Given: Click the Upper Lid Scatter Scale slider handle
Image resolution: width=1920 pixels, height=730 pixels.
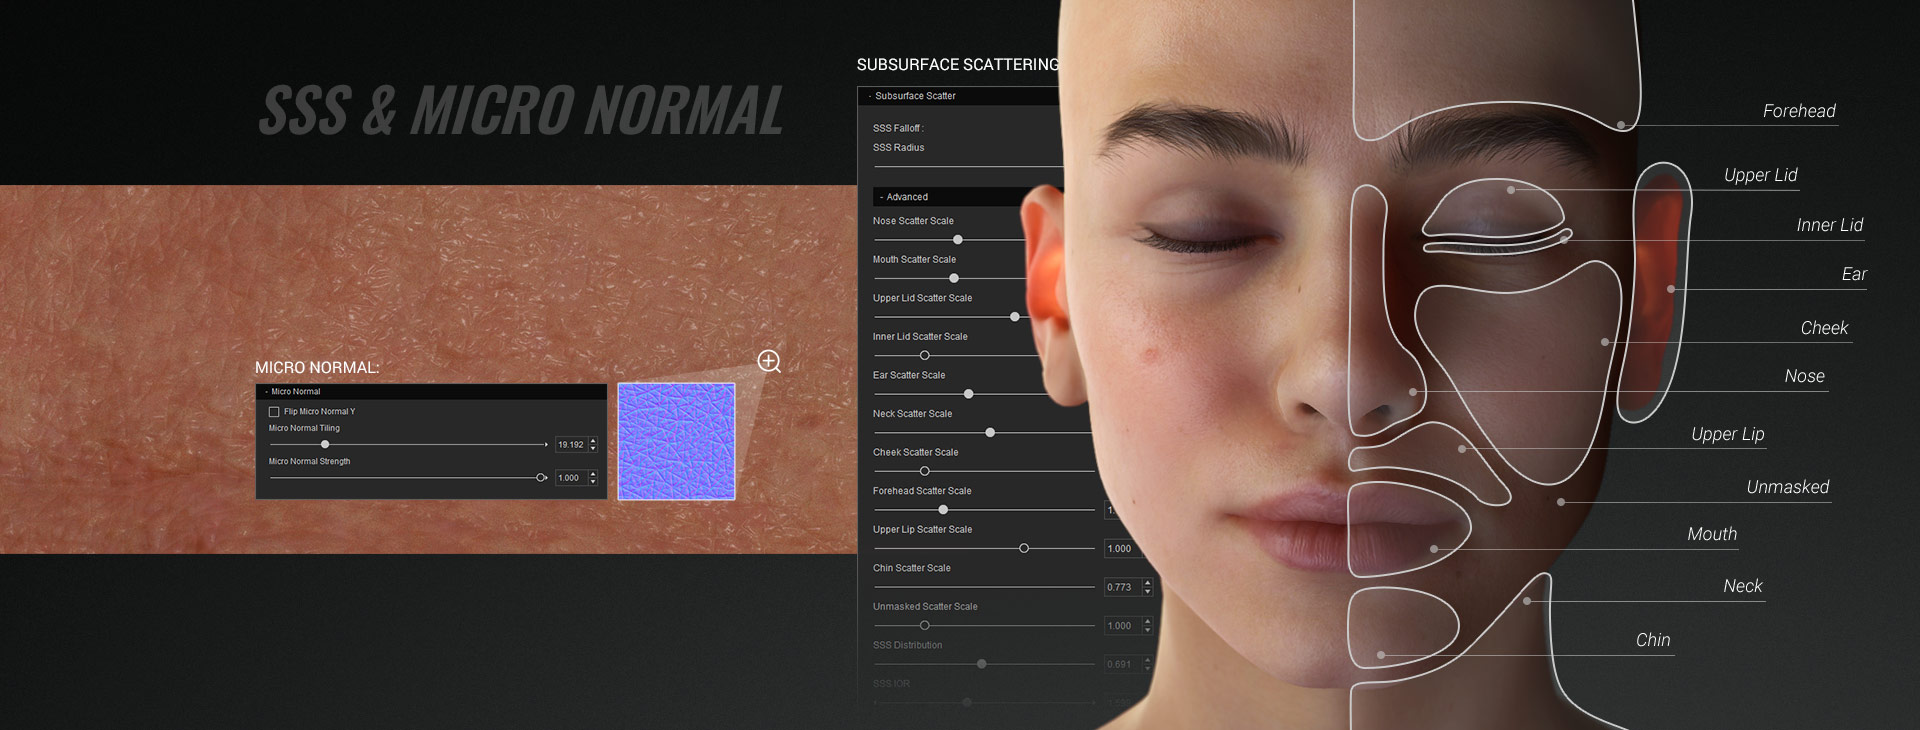Looking at the screenshot, I should pyautogui.click(x=1015, y=317).
